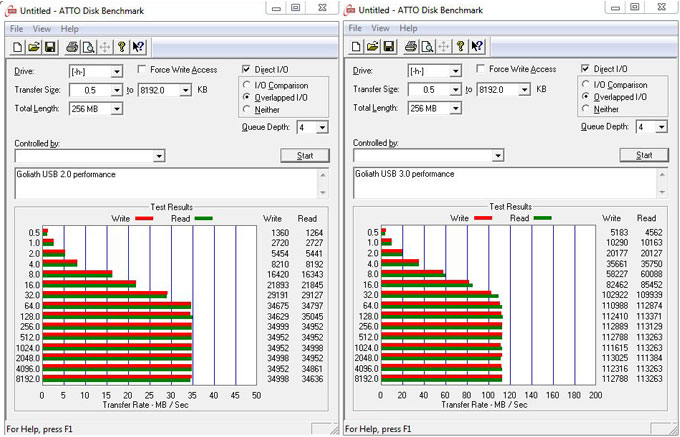Image resolution: width=680 pixels, height=437 pixels.
Task: Toggle Direct I/O checkbox in right window
Action: click(585, 68)
